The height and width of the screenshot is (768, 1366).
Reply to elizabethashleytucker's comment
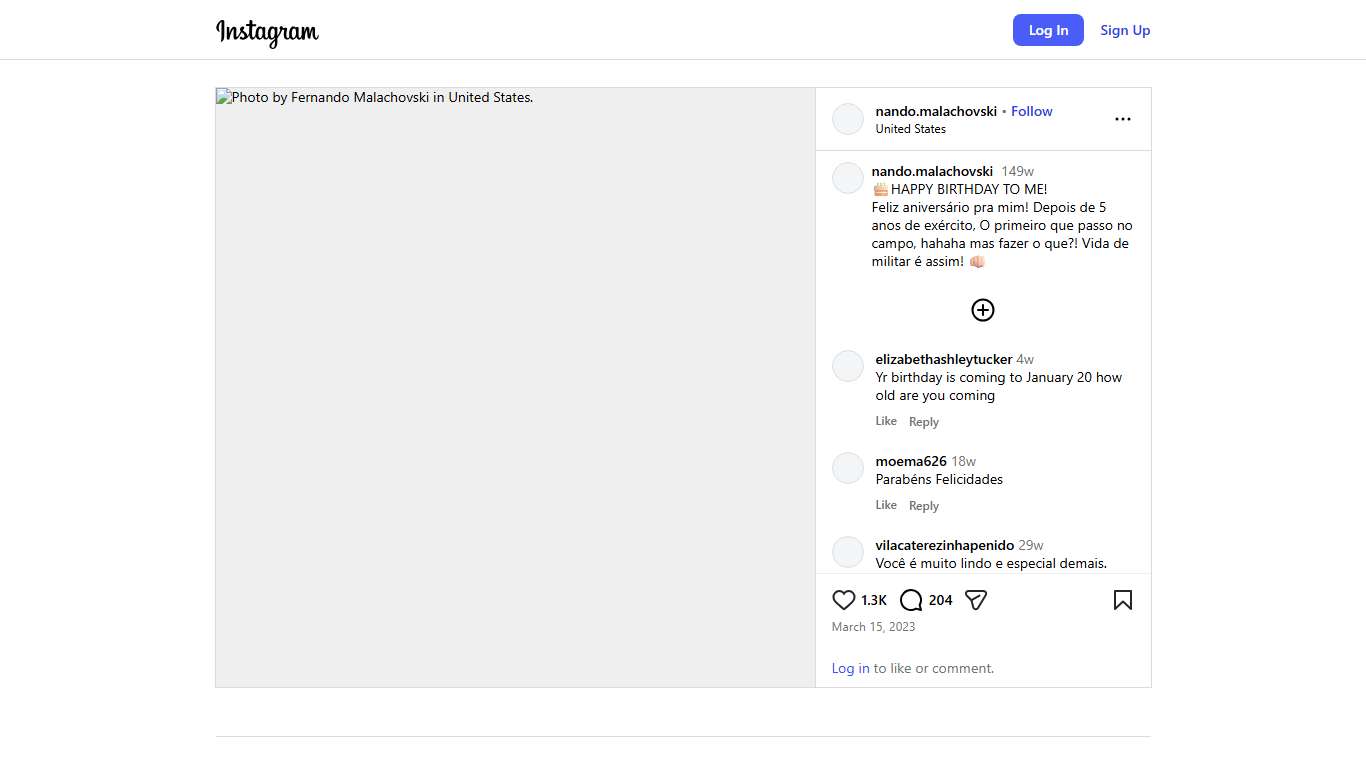point(923,422)
